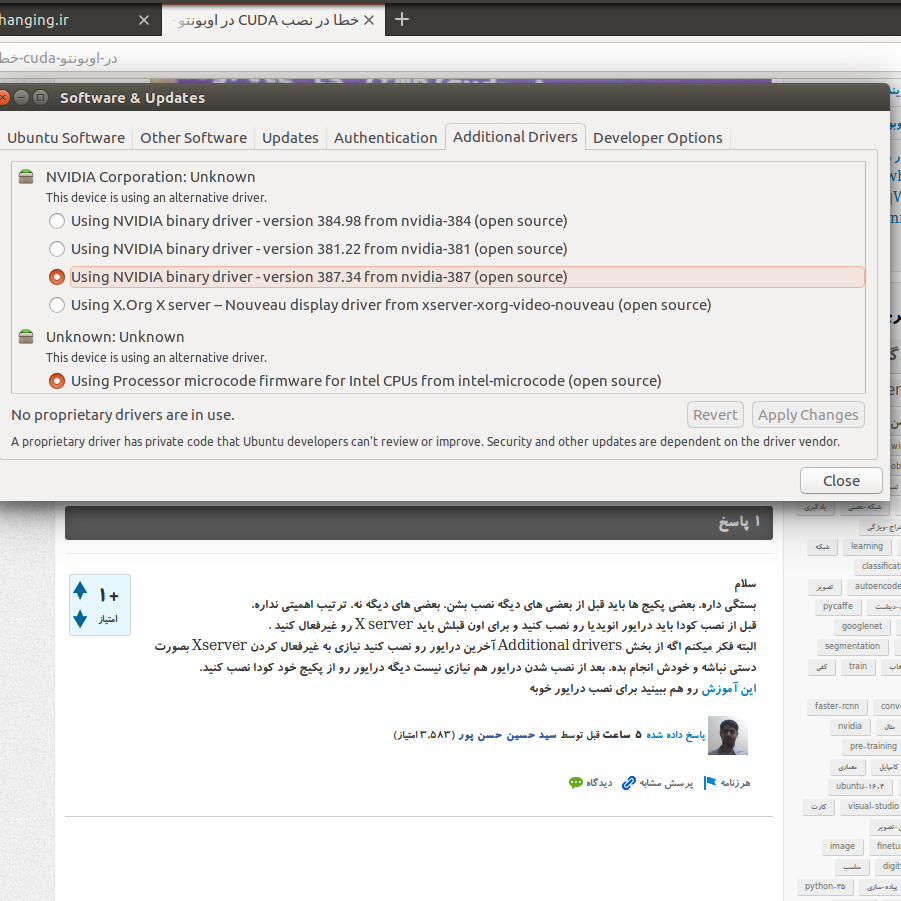
Task: Open the 'pre-training' tag
Action: click(x=873, y=746)
